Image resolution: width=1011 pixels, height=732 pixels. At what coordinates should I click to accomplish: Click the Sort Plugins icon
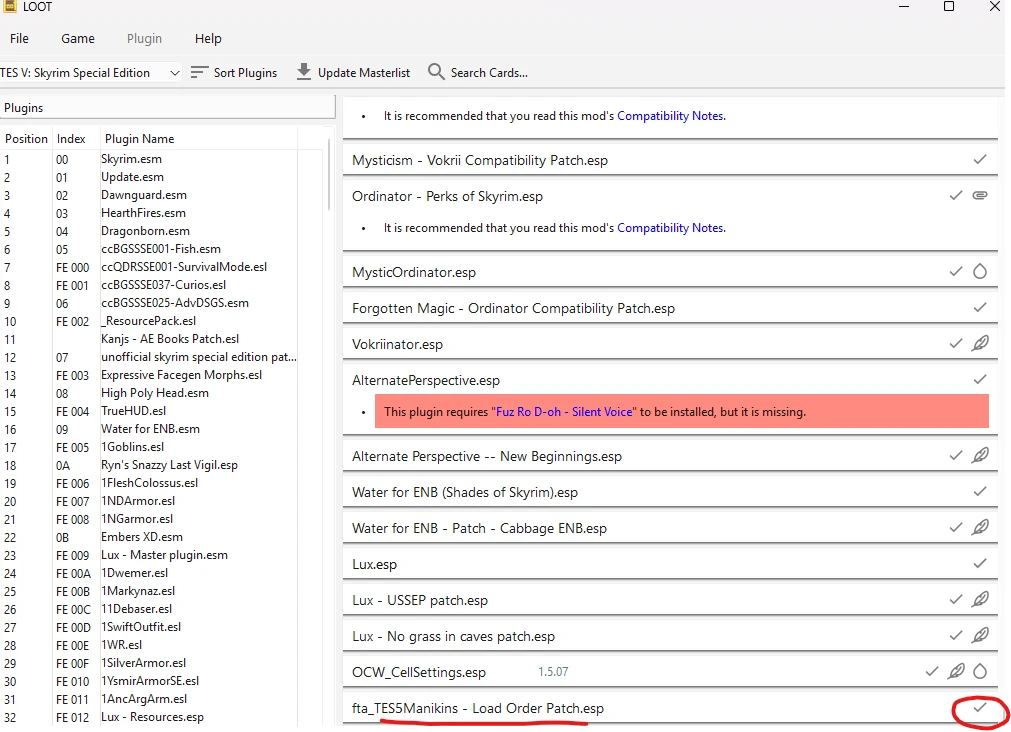click(199, 72)
